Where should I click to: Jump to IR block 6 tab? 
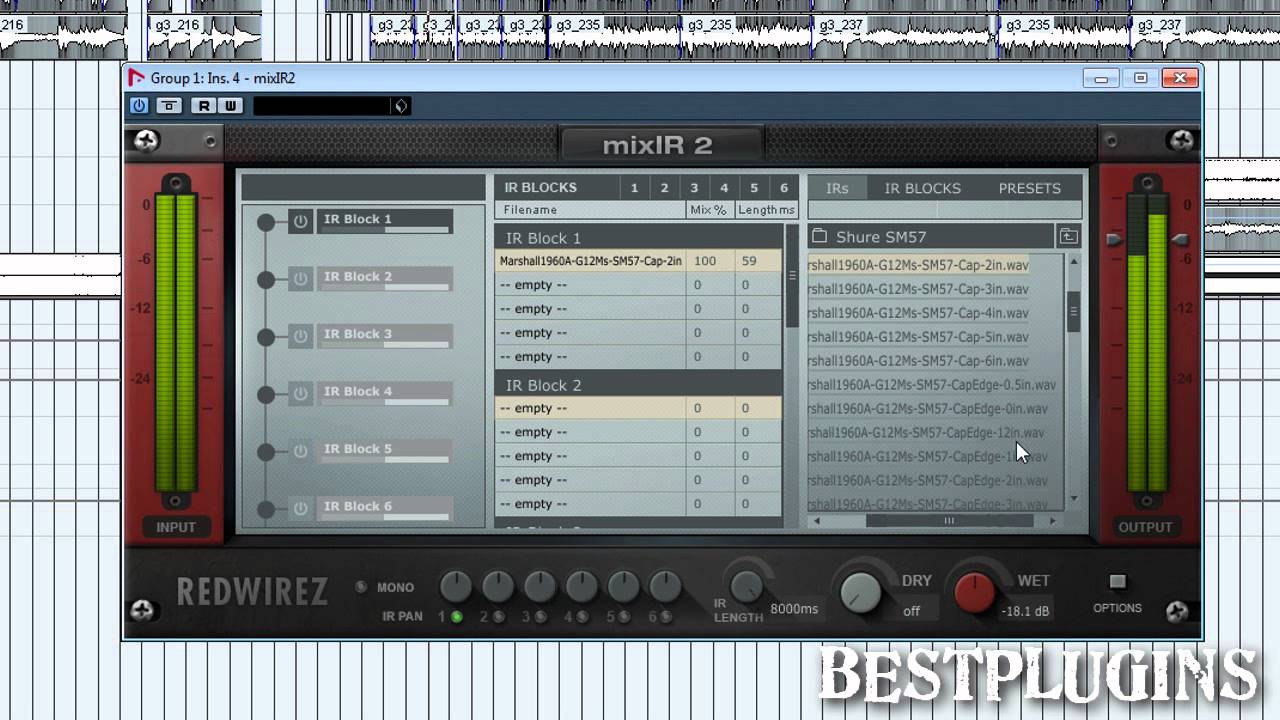point(784,187)
